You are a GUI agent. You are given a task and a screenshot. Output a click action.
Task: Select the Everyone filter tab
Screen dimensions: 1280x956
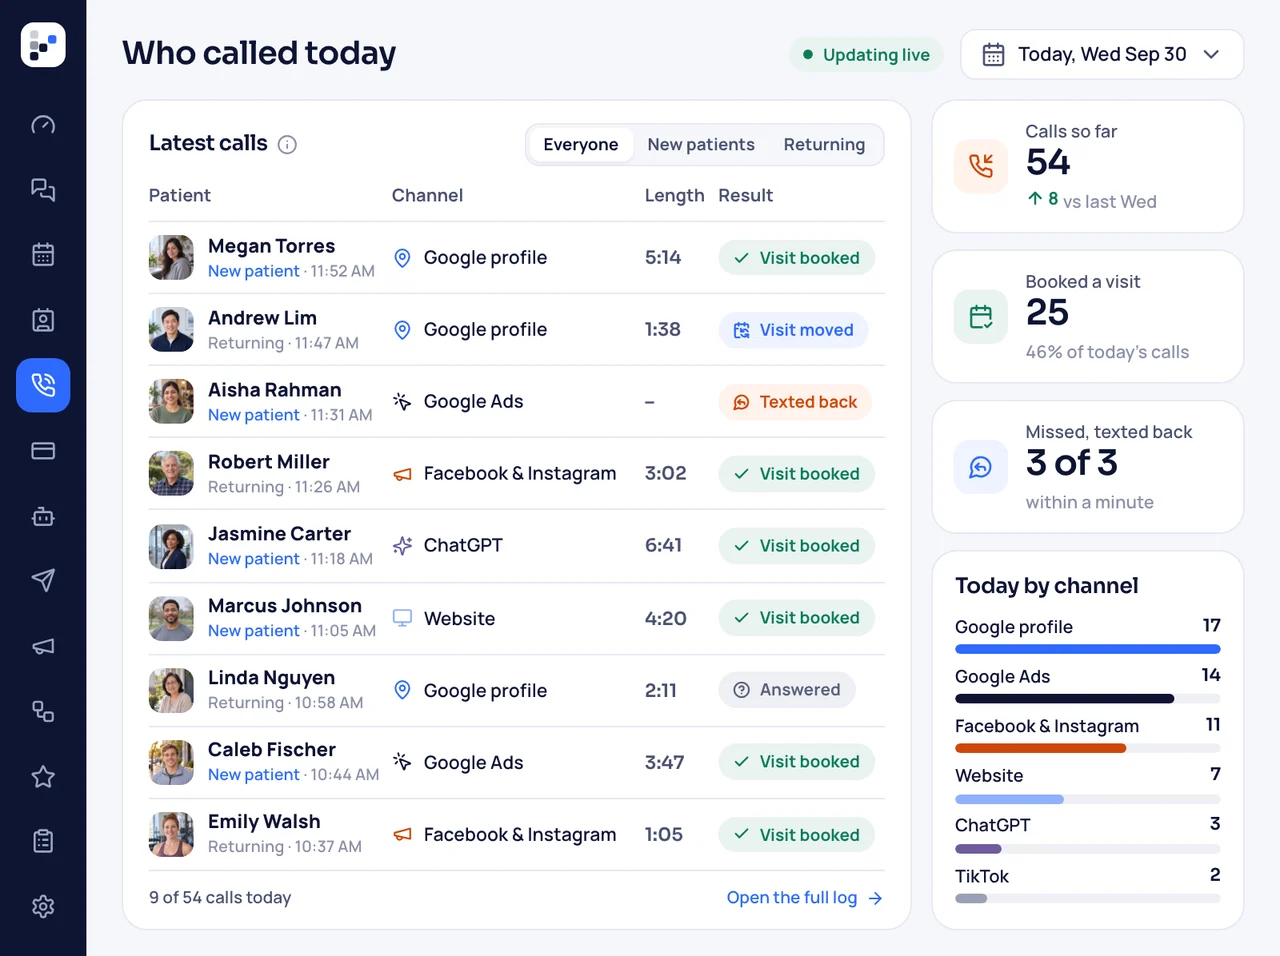[581, 145]
